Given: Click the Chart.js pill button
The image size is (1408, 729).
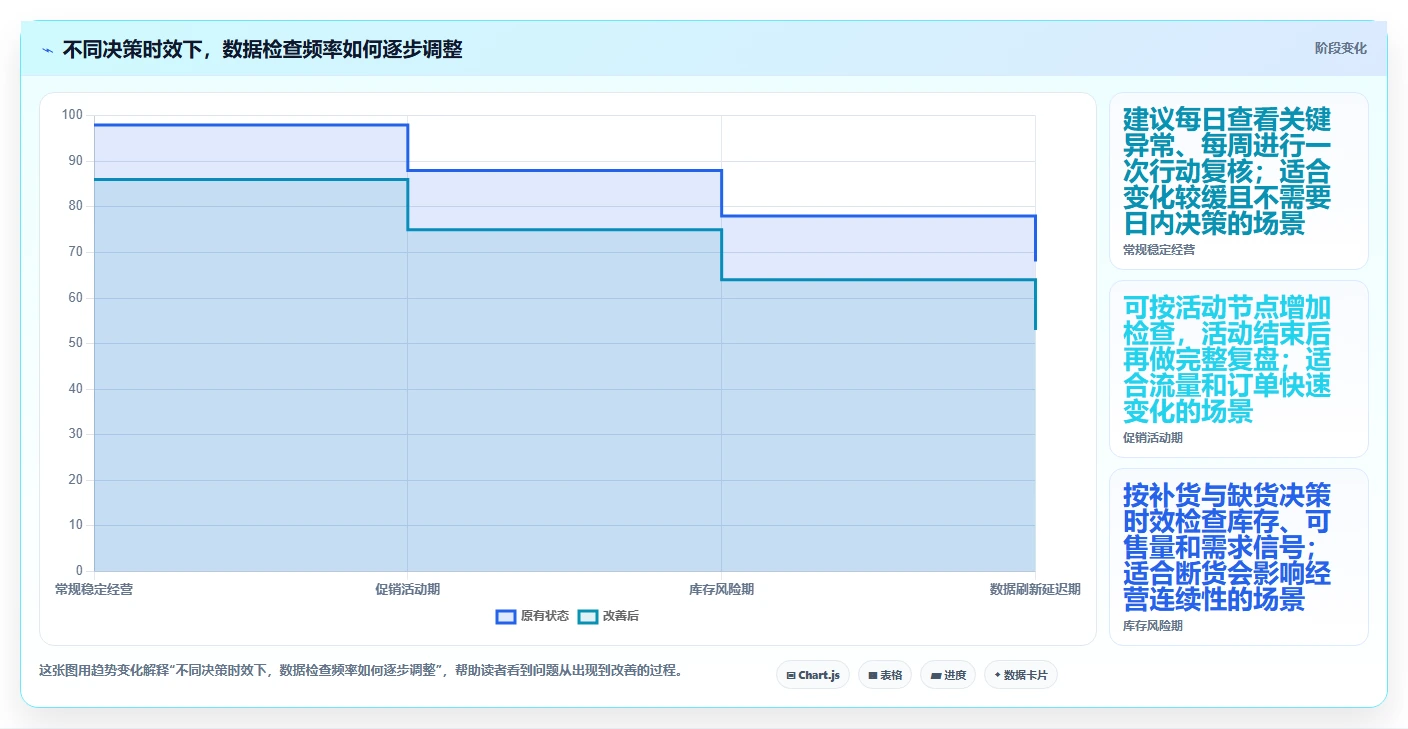Looking at the screenshot, I should (813, 675).
